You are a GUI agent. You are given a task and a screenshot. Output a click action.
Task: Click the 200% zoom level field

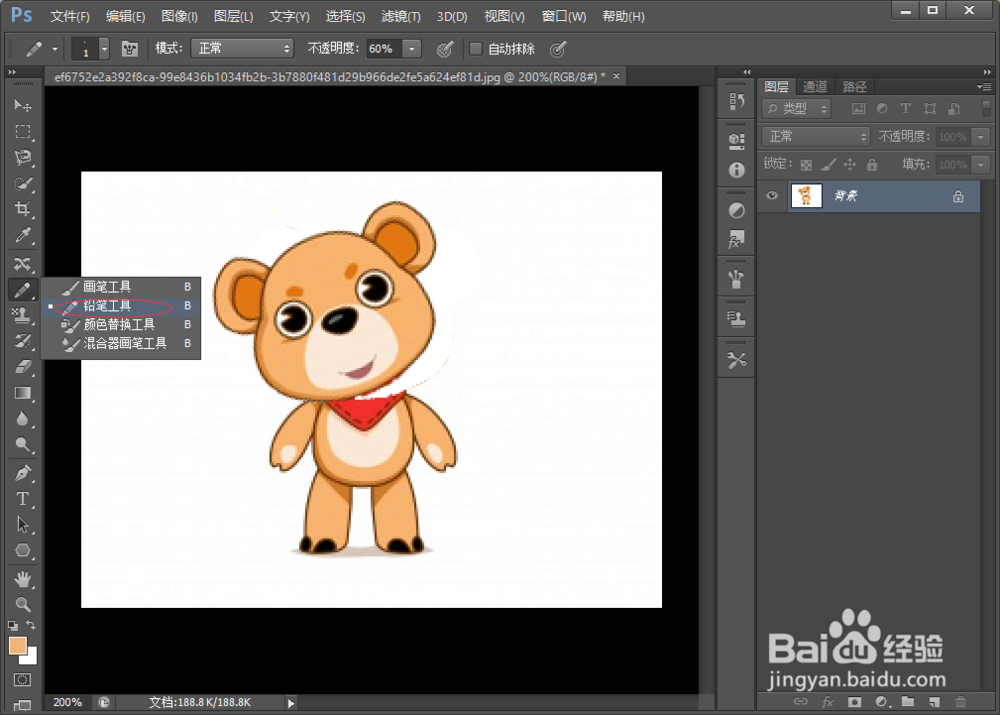(68, 702)
